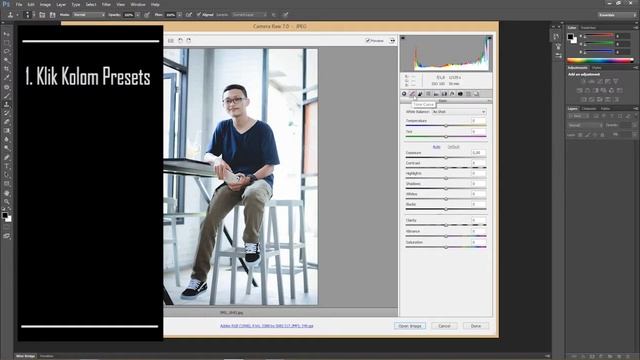Open the File menu
The image size is (640, 360).
click(19, 4)
